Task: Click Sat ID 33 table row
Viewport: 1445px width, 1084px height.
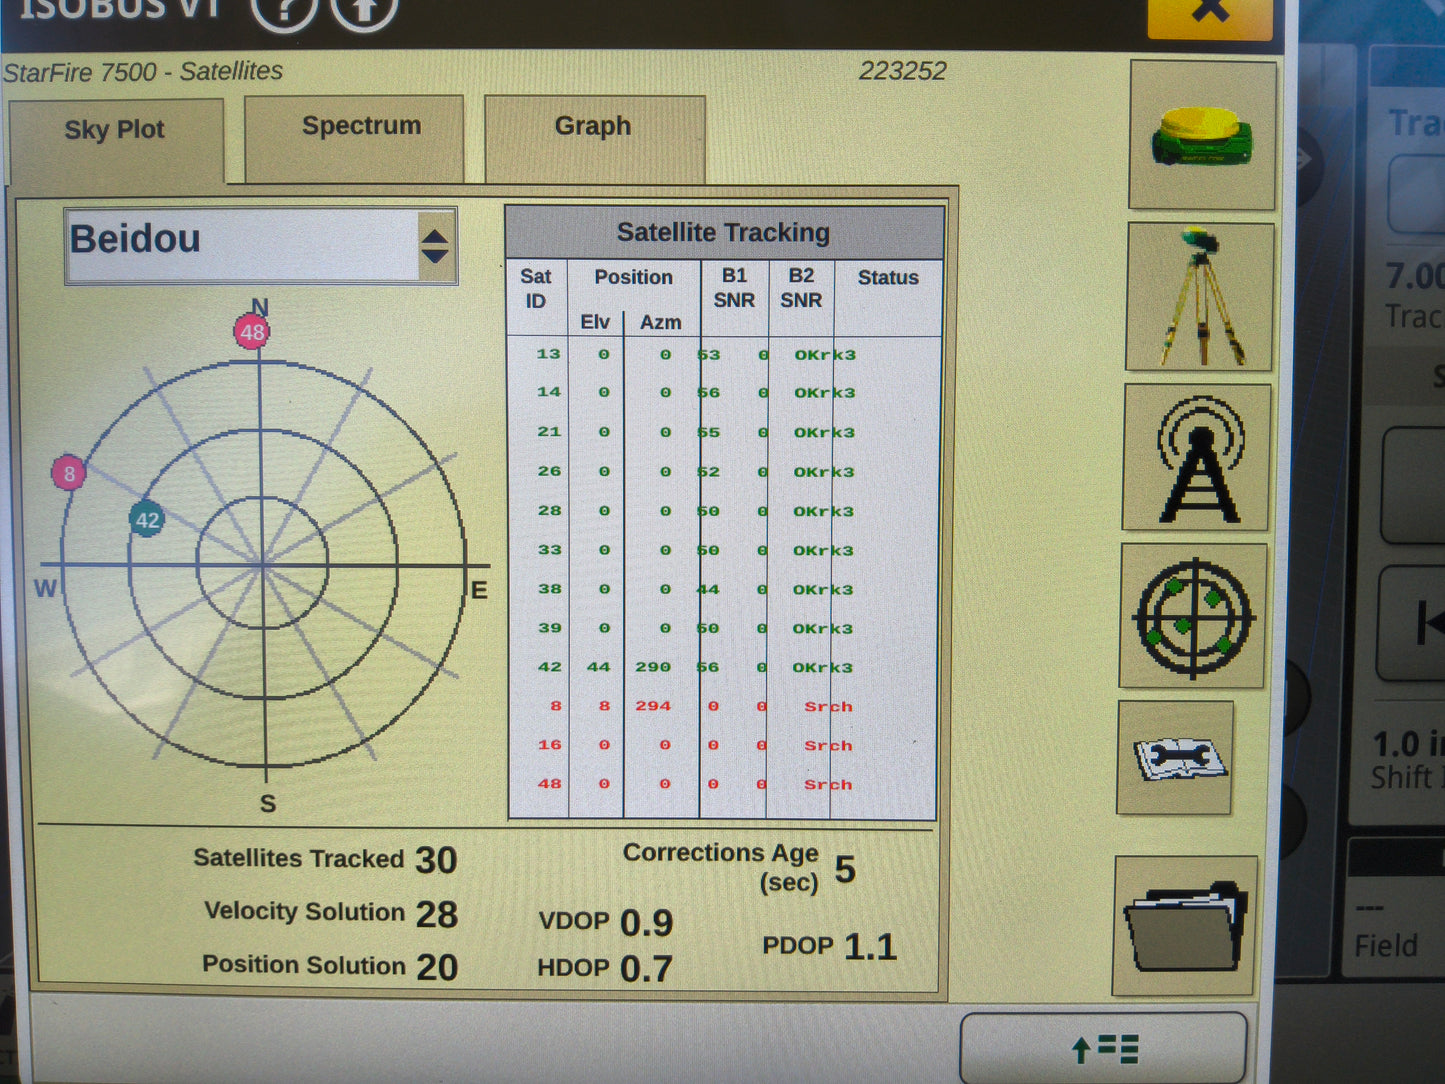Action: tap(723, 550)
